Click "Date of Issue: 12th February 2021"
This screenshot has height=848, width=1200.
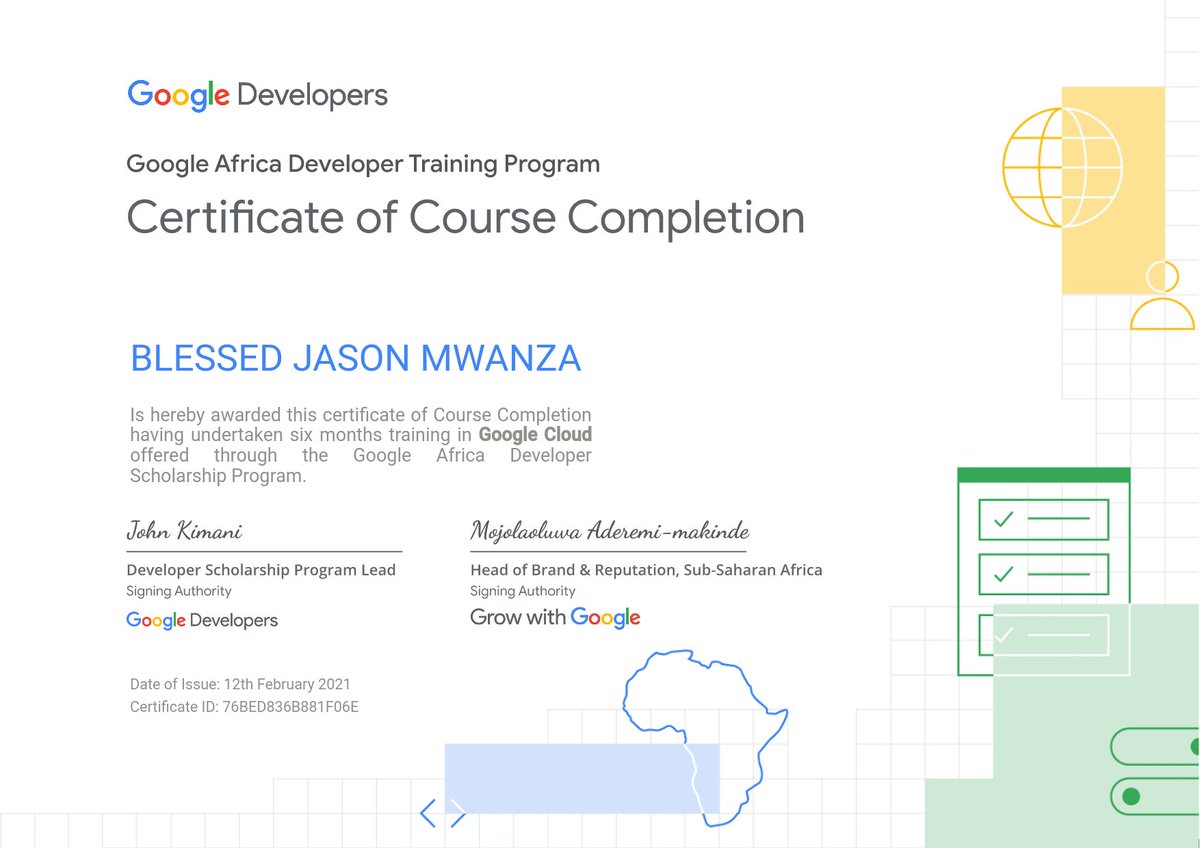tap(240, 685)
